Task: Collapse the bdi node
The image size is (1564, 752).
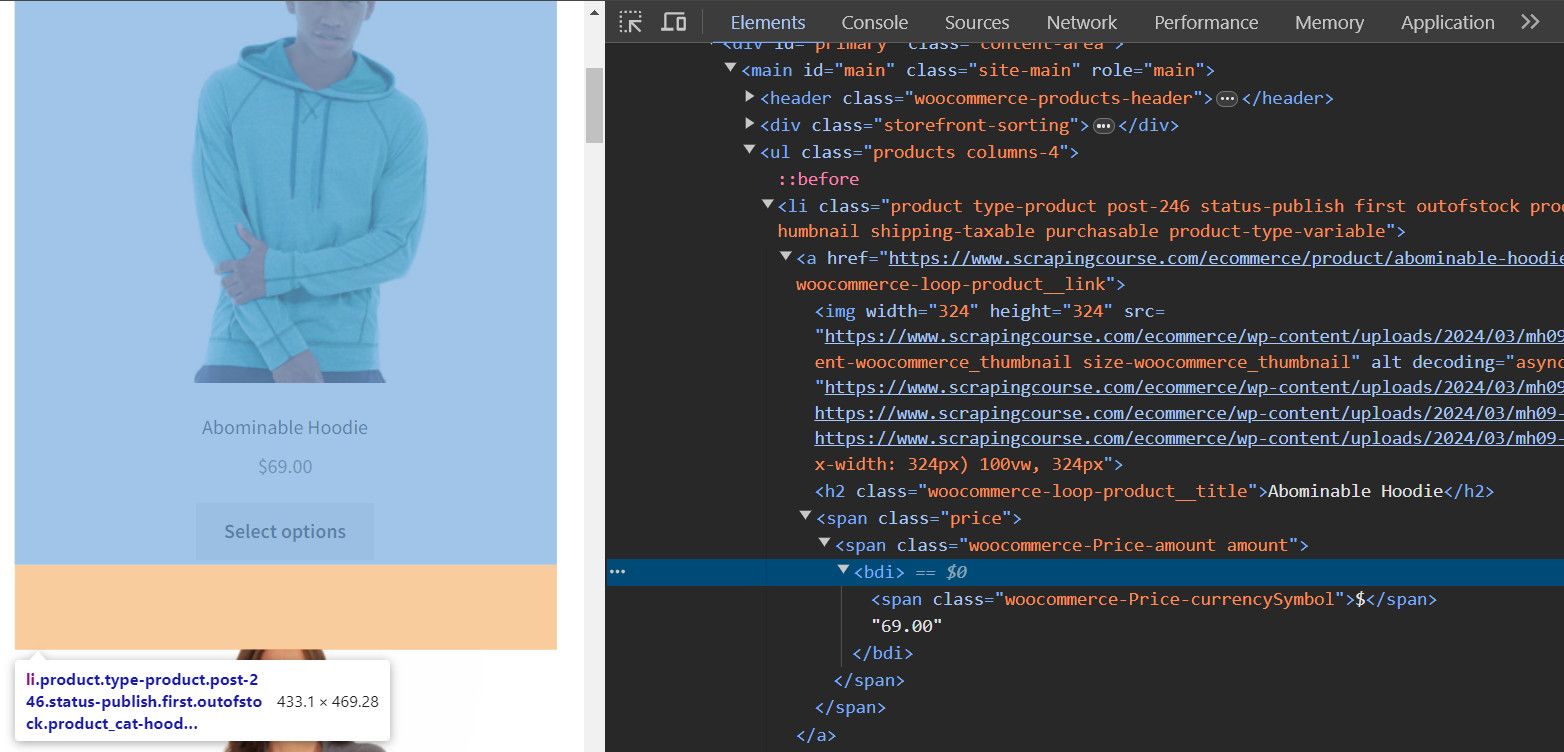Action: [x=843, y=570]
